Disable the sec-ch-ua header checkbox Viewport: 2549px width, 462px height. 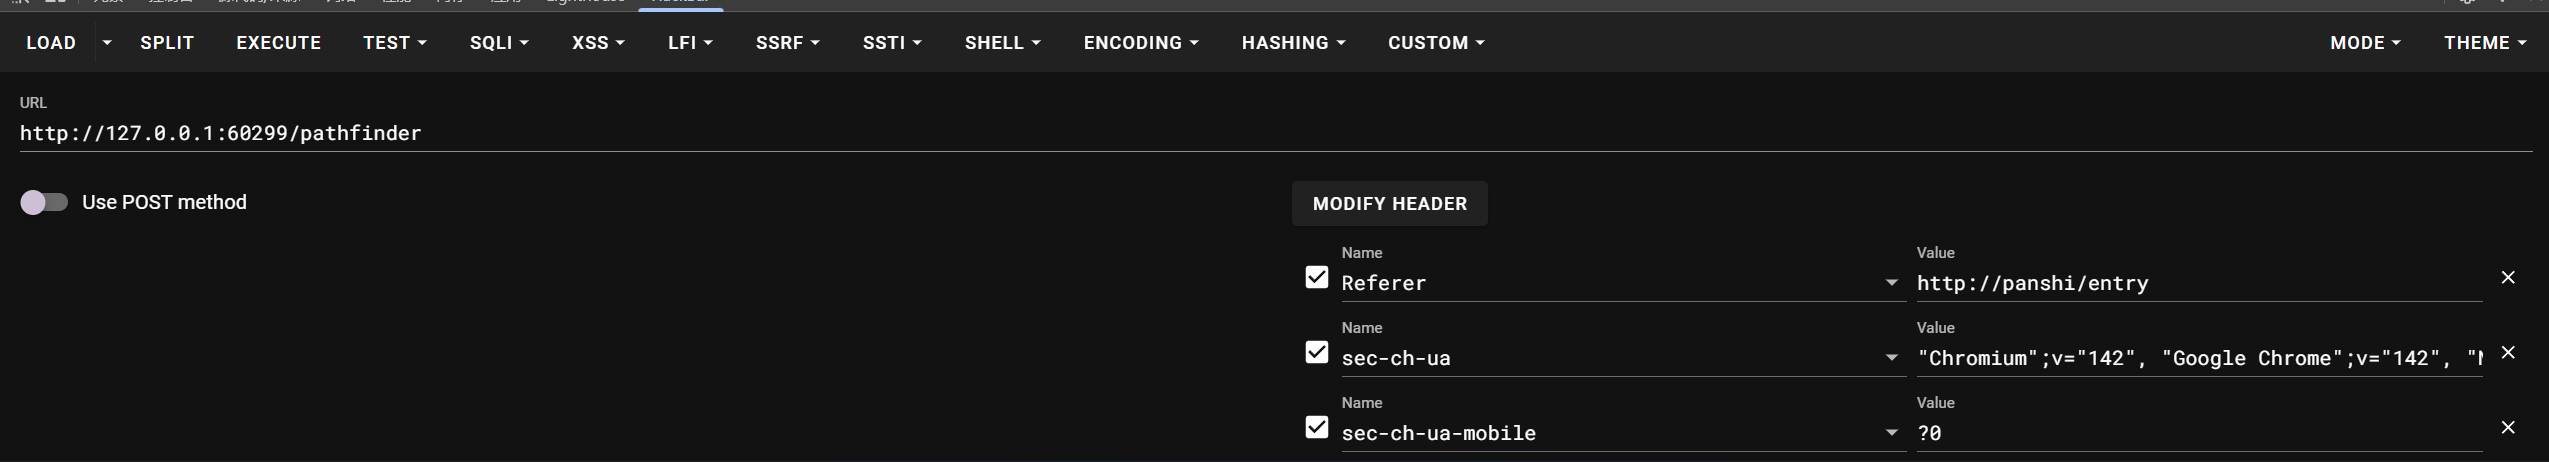[x=1317, y=352]
